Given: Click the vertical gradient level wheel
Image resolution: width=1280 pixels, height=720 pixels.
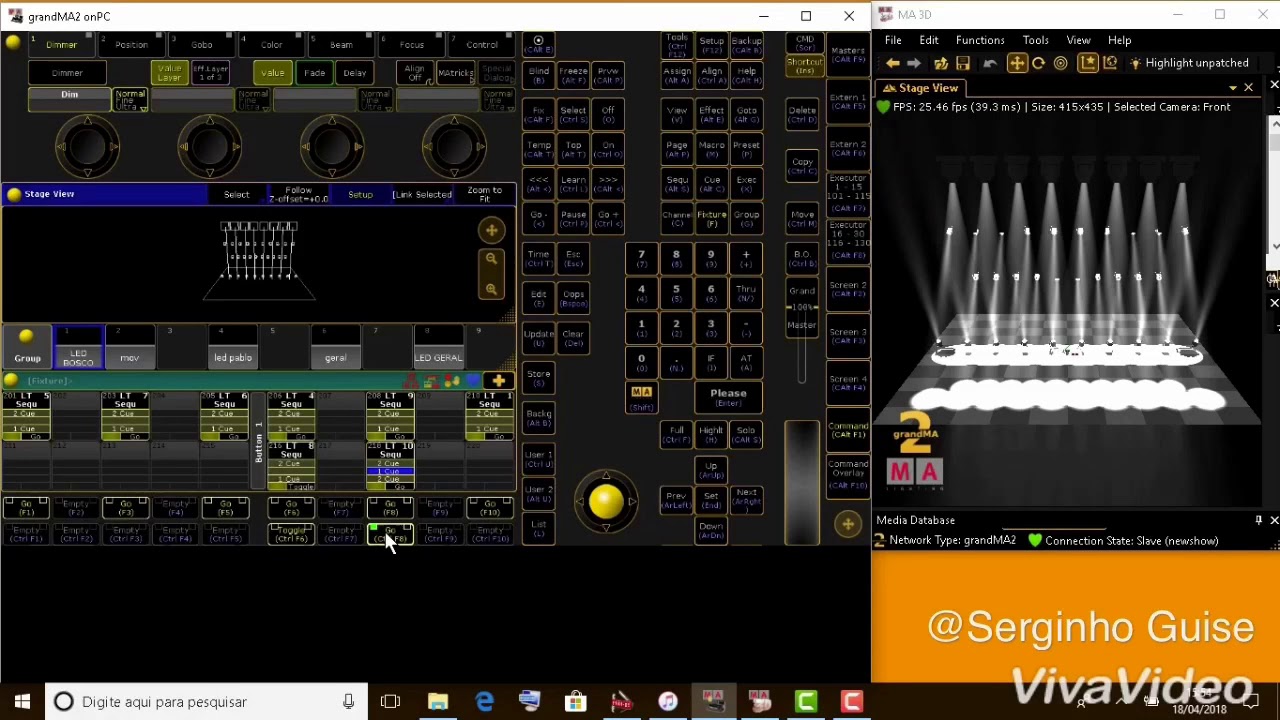Looking at the screenshot, I should pyautogui.click(x=801, y=483).
